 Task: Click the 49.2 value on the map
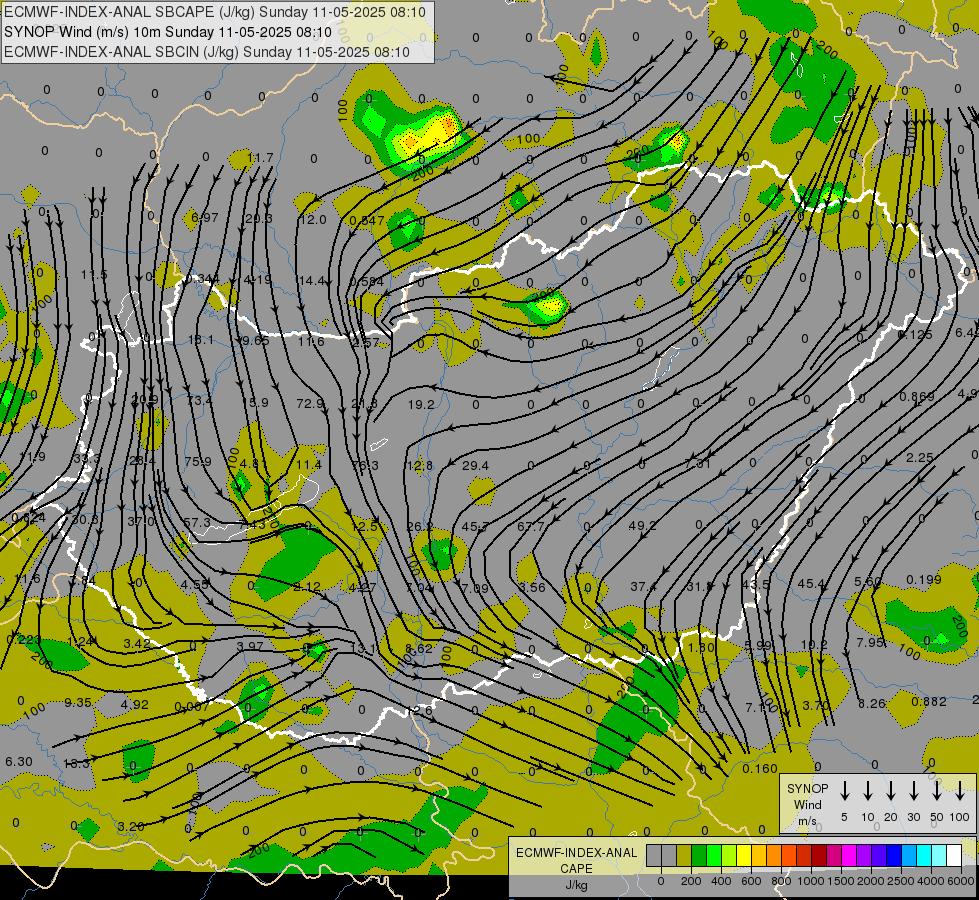pos(641,525)
